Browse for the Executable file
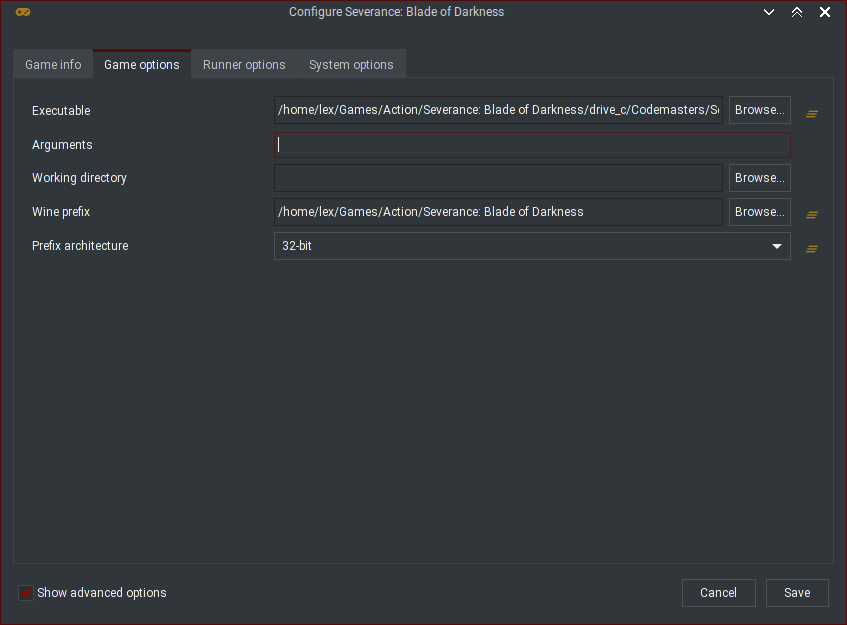 click(759, 110)
